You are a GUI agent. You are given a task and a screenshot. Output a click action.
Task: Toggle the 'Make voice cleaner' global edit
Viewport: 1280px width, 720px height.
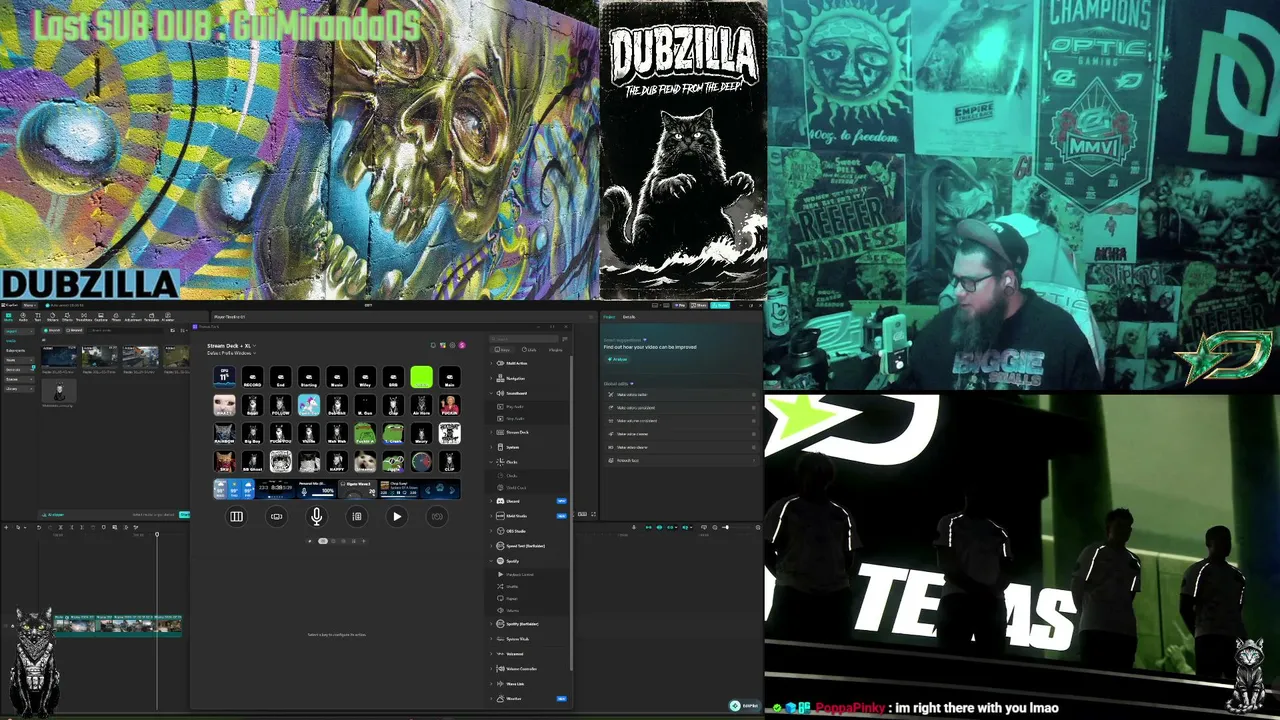point(682,434)
